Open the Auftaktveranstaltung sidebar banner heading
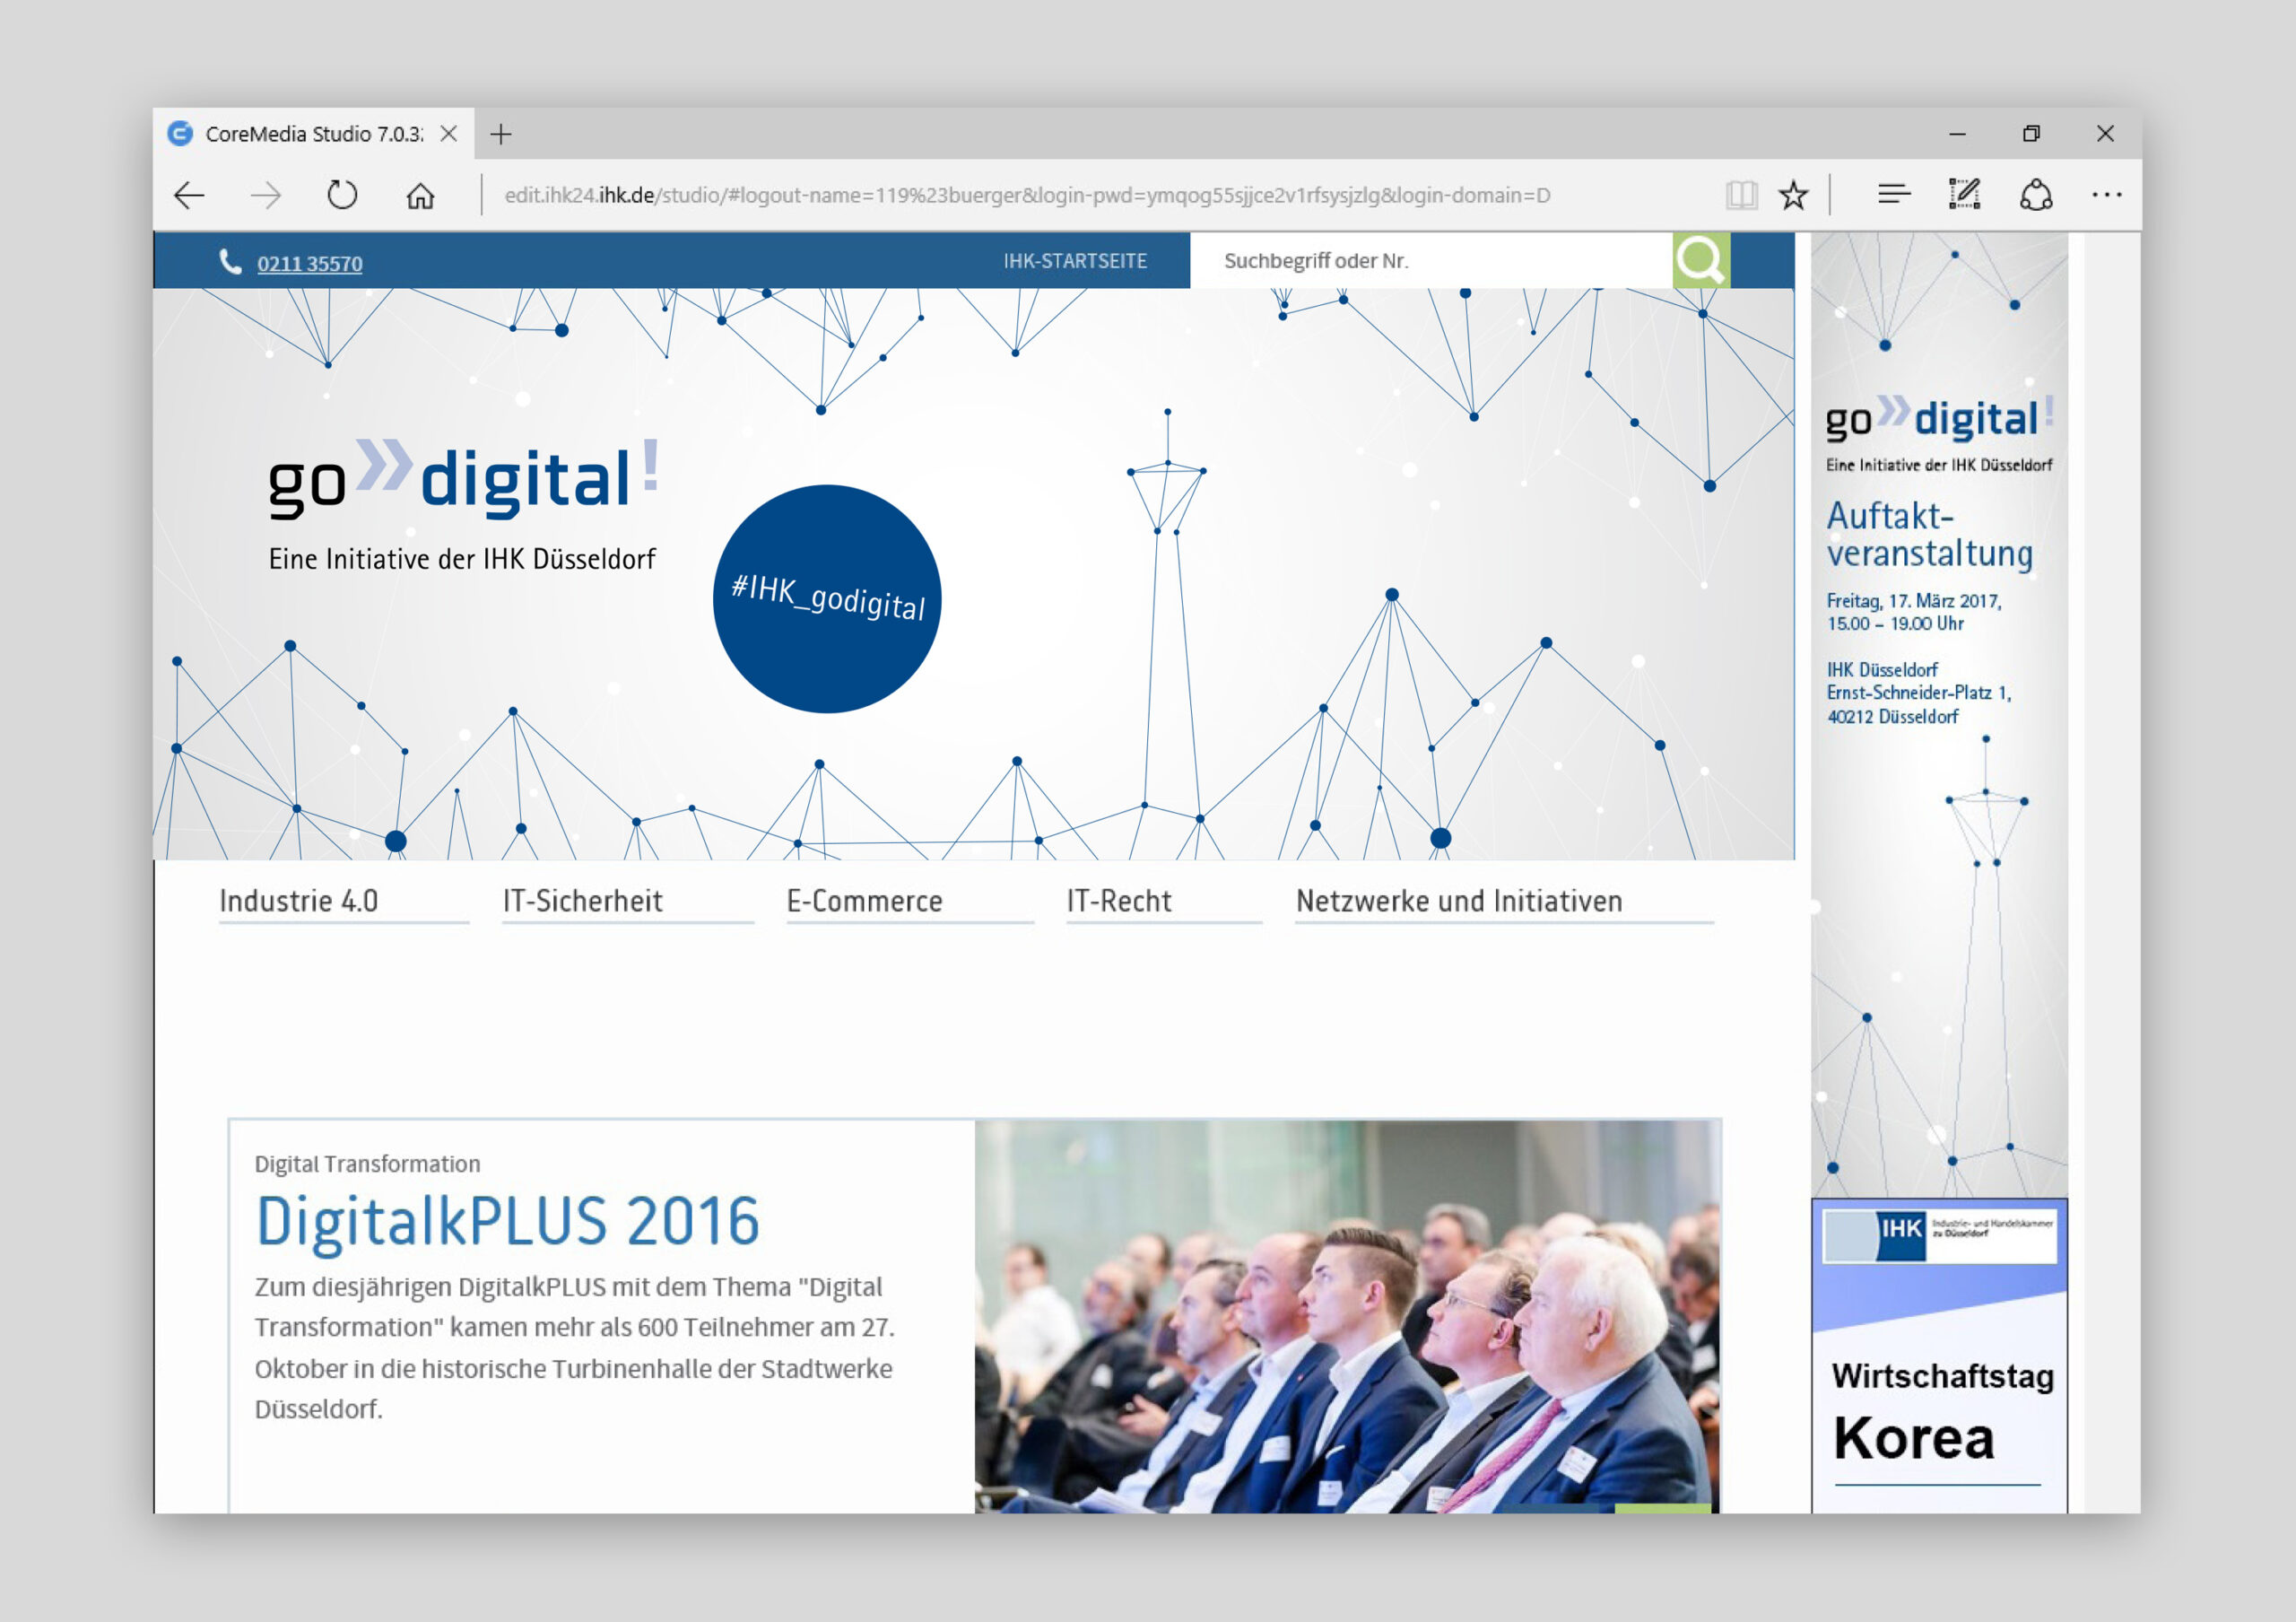Viewport: 2296px width, 1622px height. point(1929,535)
